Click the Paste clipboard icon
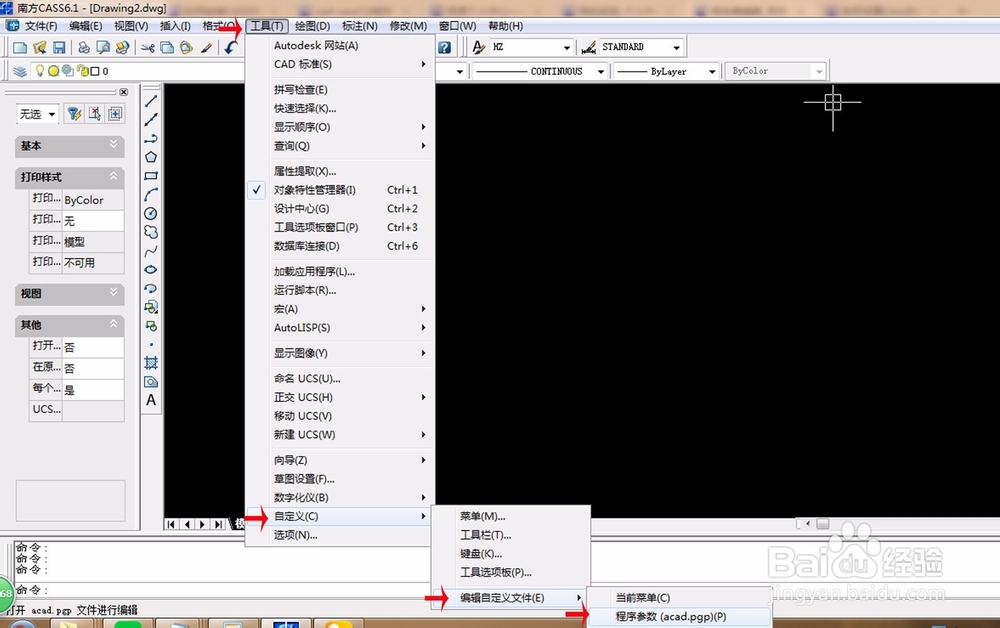Image resolution: width=1000 pixels, height=628 pixels. pyautogui.click(x=186, y=48)
